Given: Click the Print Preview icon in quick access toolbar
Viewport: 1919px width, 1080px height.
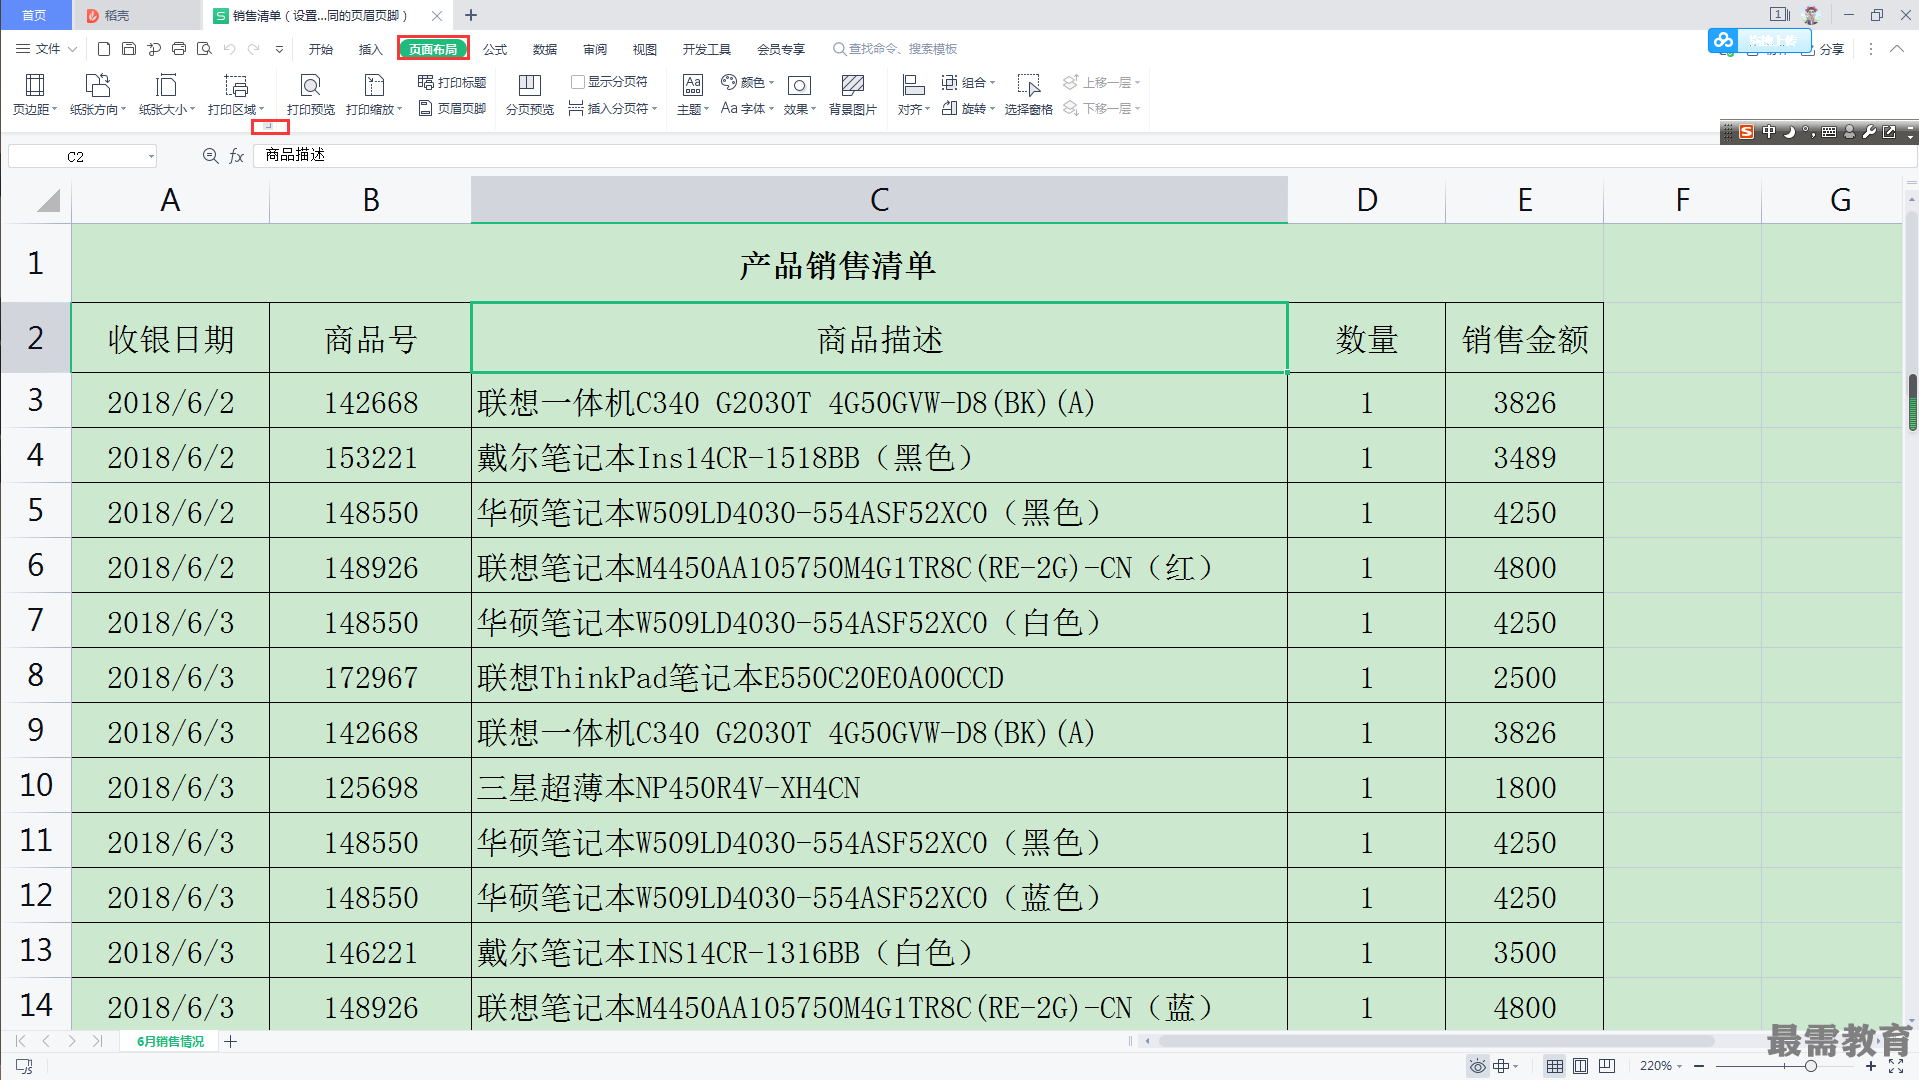Looking at the screenshot, I should coord(204,49).
